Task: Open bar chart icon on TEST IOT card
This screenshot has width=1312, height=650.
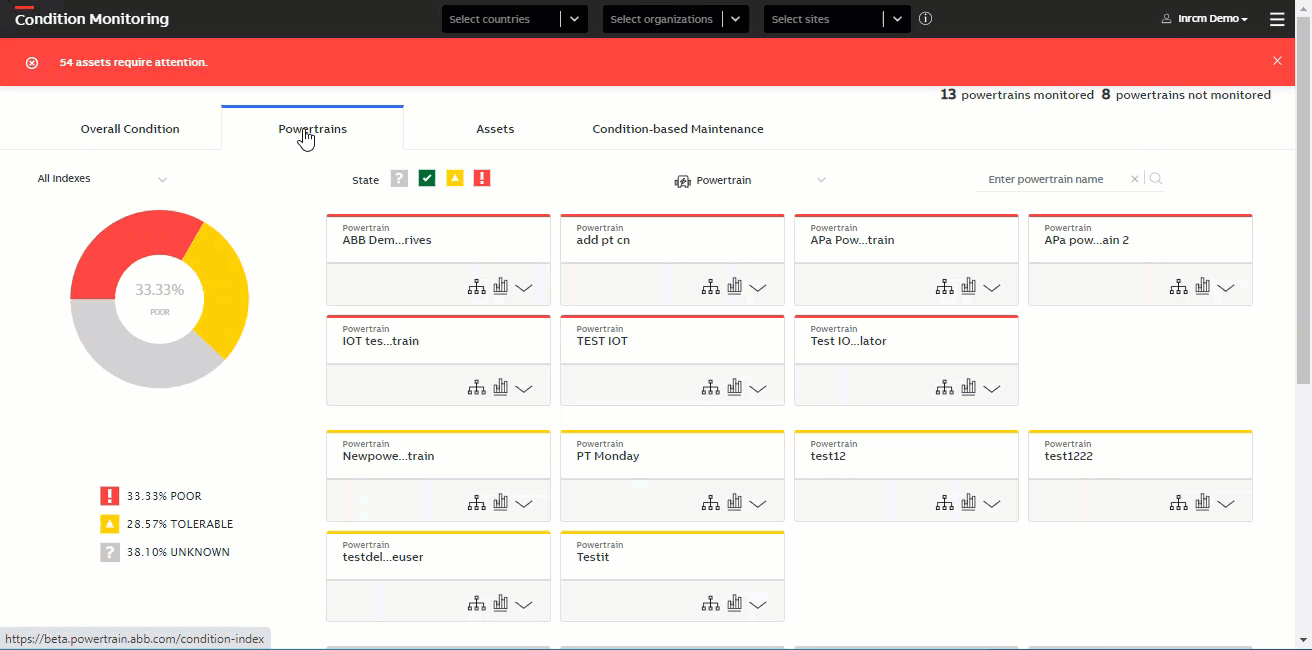Action: click(x=734, y=388)
